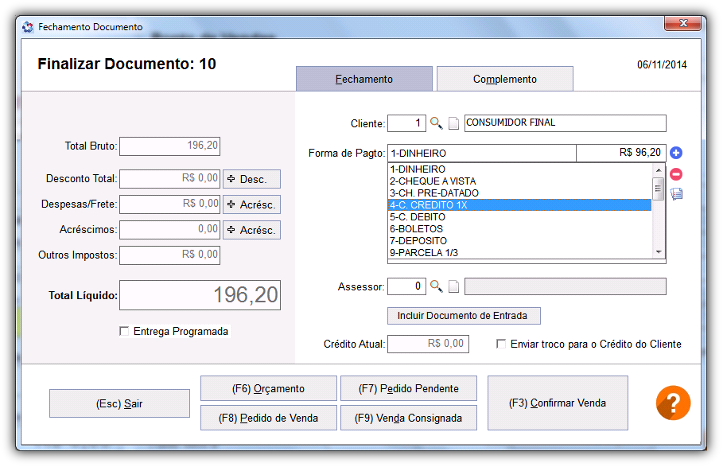
Task: Click the payment details list icon
Action: pyautogui.click(x=676, y=194)
